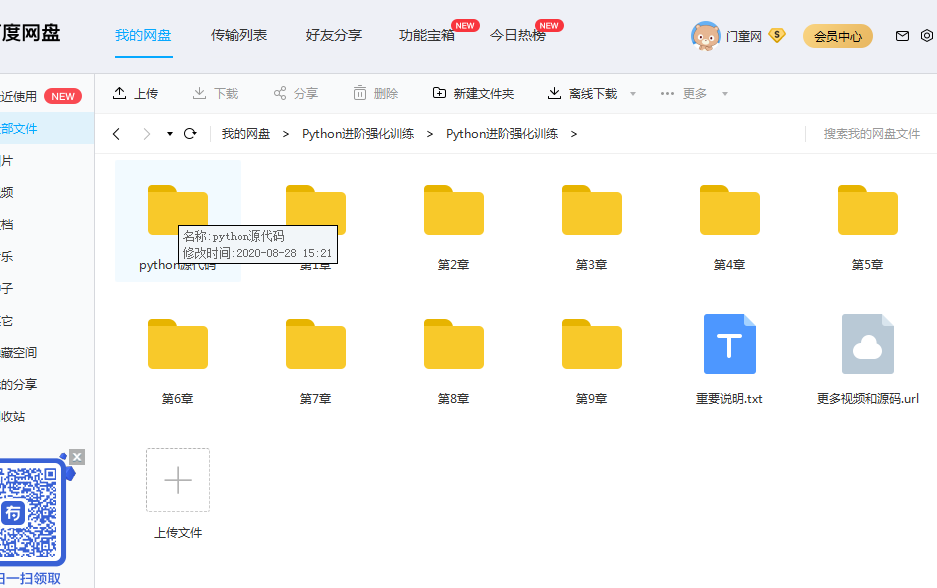Switch to 传输列表 tab
The width and height of the screenshot is (937, 588).
pos(239,35)
